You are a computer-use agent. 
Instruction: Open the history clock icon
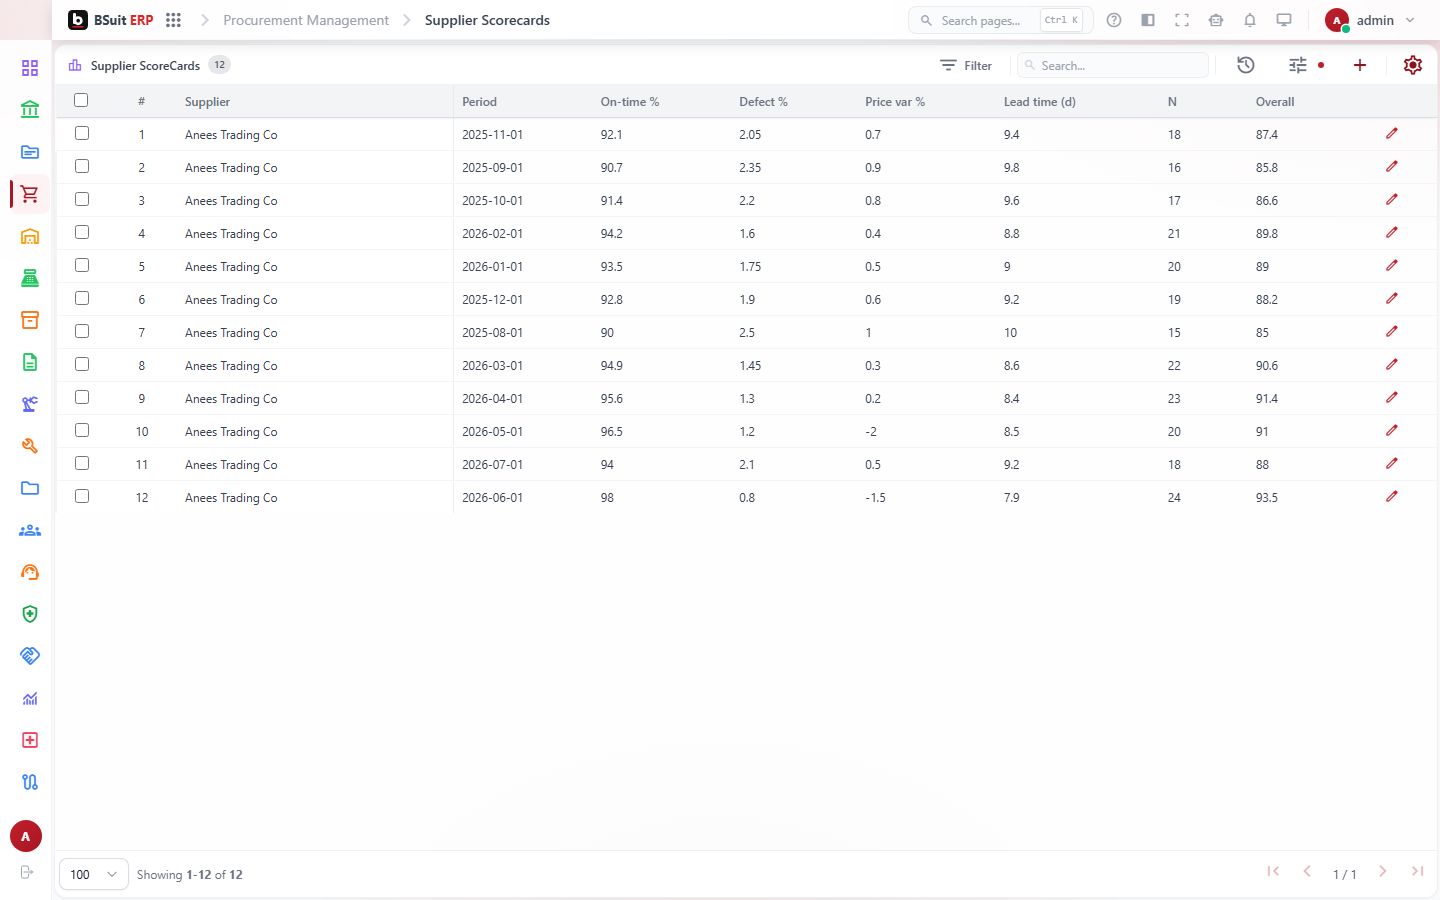pyautogui.click(x=1246, y=65)
